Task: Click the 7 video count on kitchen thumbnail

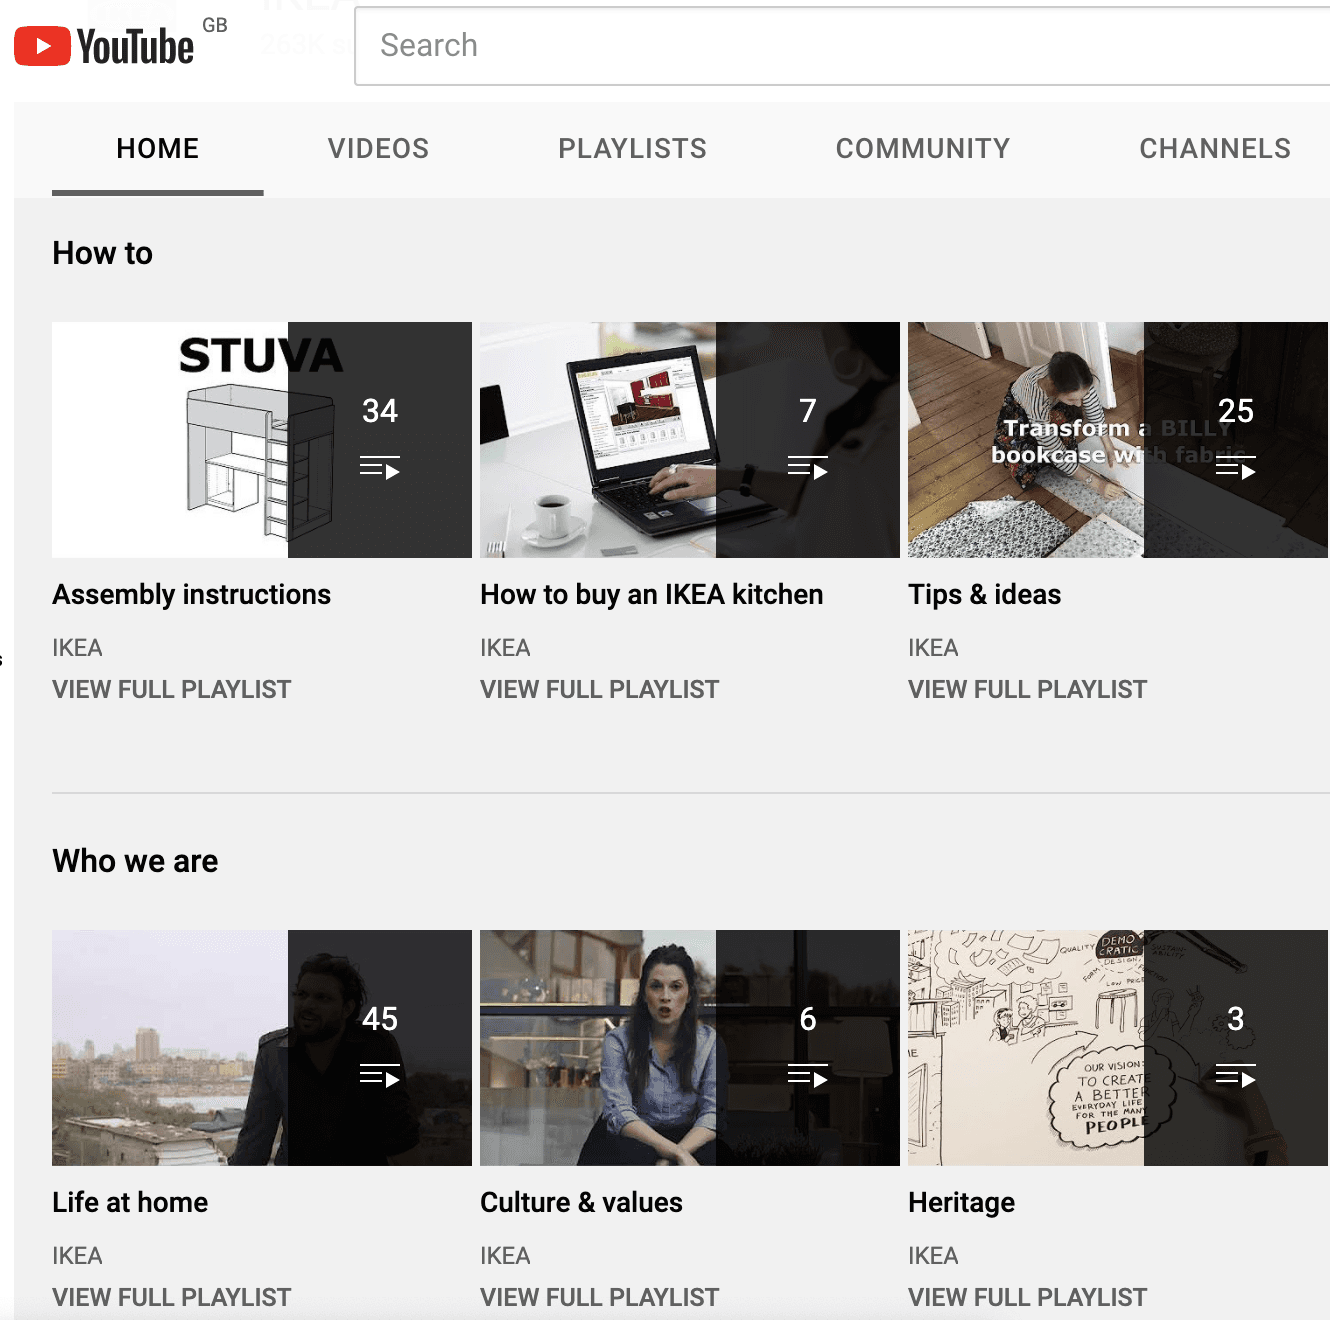Action: [808, 411]
